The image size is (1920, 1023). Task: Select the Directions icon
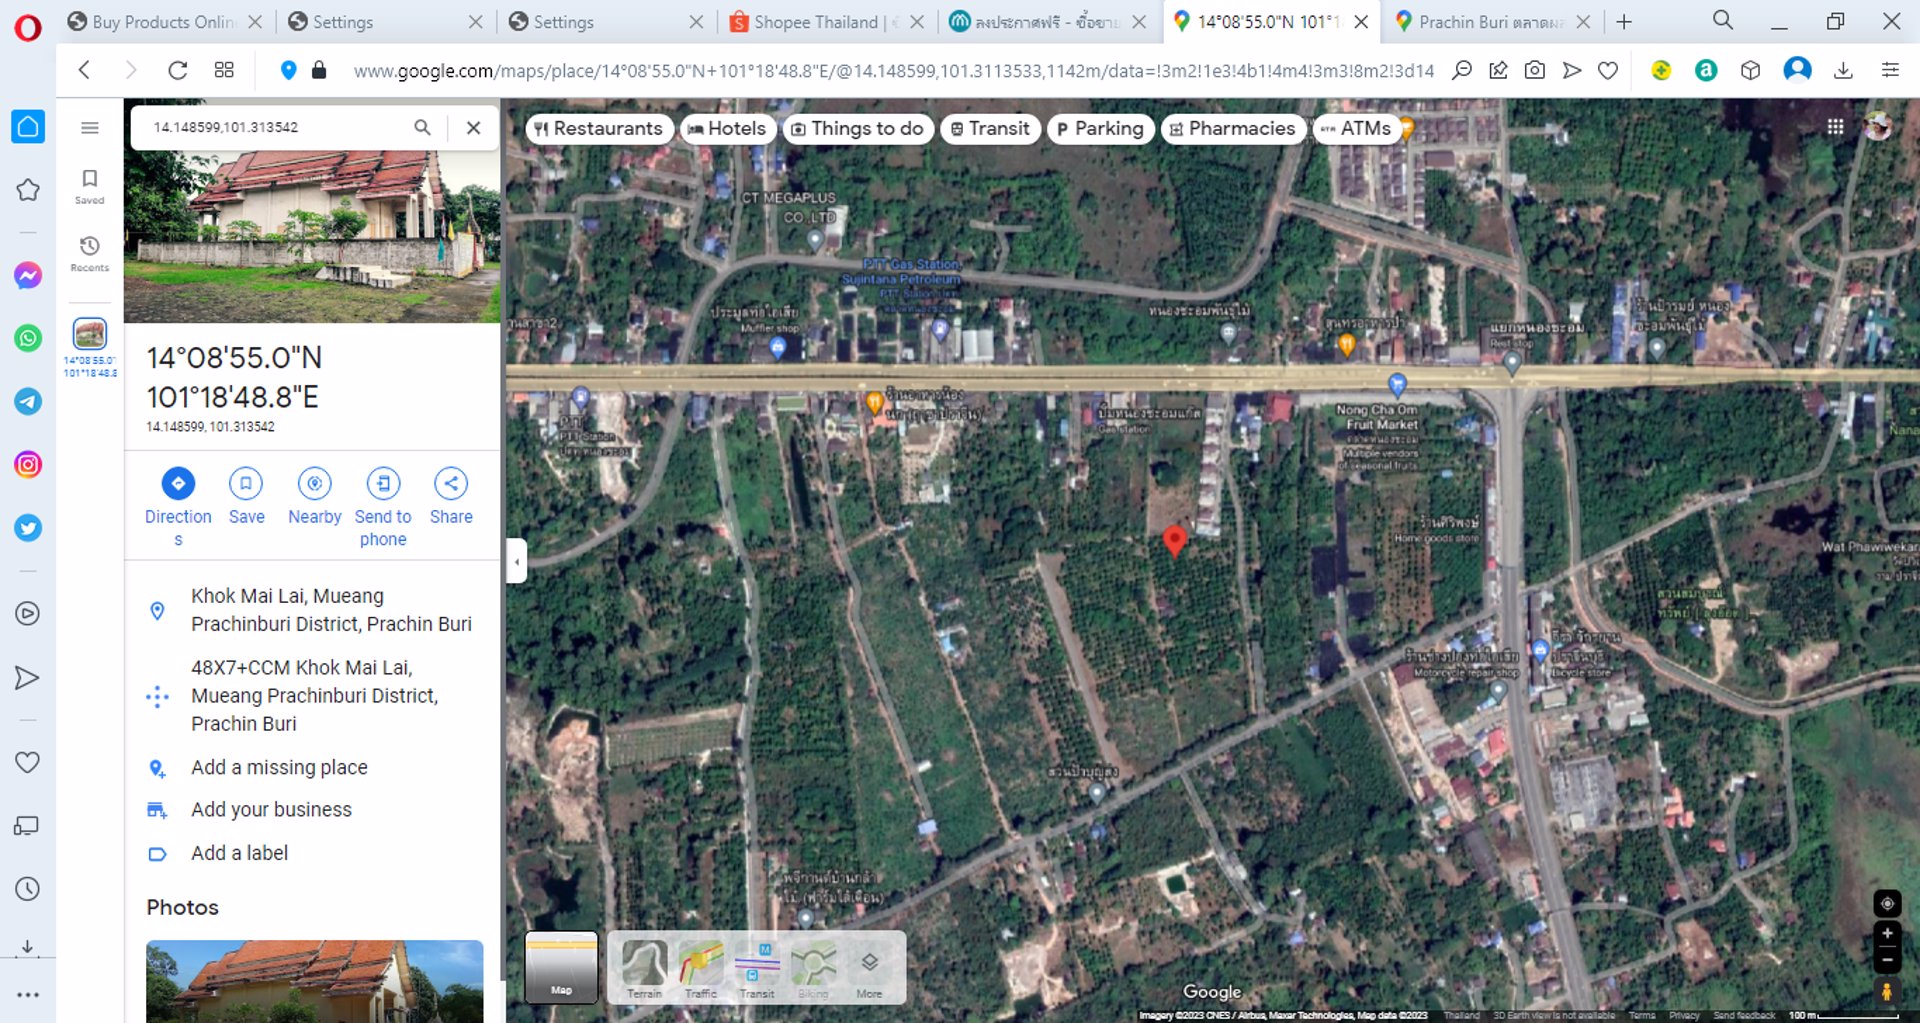pos(178,484)
